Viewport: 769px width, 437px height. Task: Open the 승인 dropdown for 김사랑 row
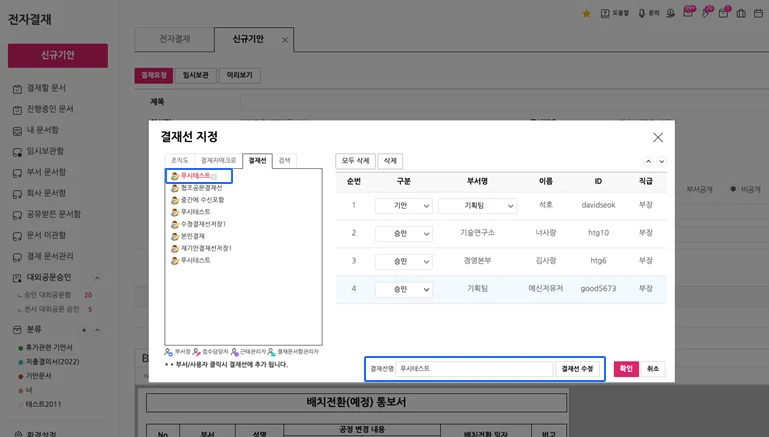click(x=403, y=261)
